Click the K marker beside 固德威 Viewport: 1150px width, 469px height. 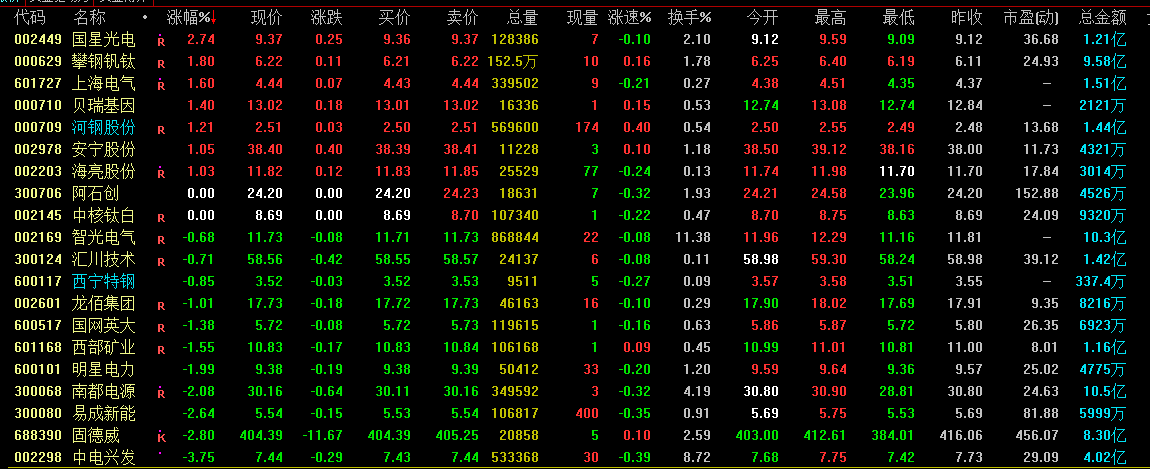tap(161, 437)
